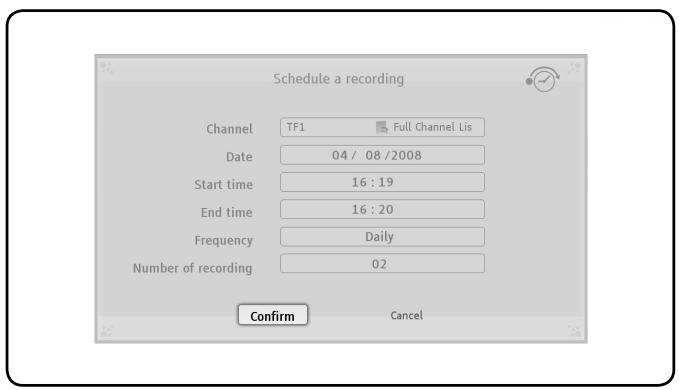Confirm the scheduled recording

point(273,315)
